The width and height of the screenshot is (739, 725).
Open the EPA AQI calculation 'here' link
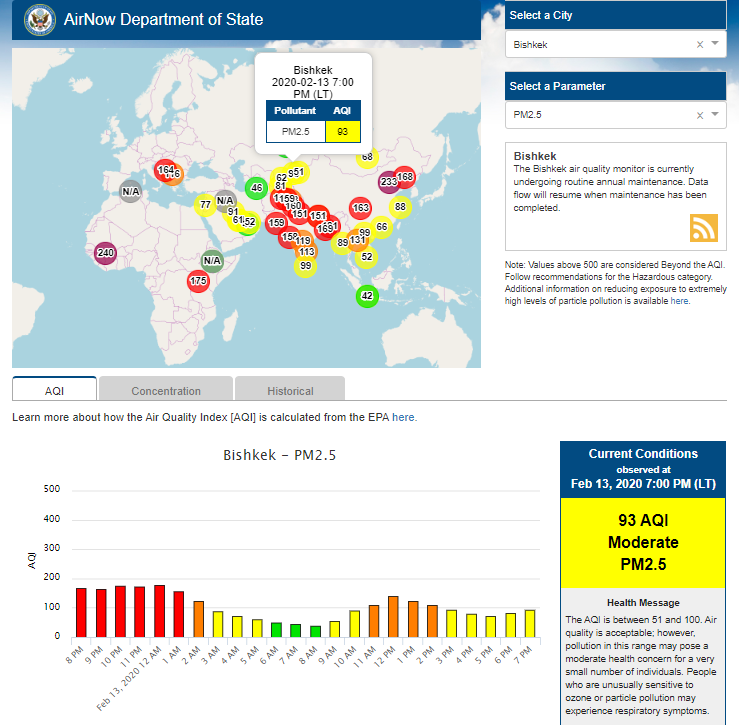coord(404,417)
